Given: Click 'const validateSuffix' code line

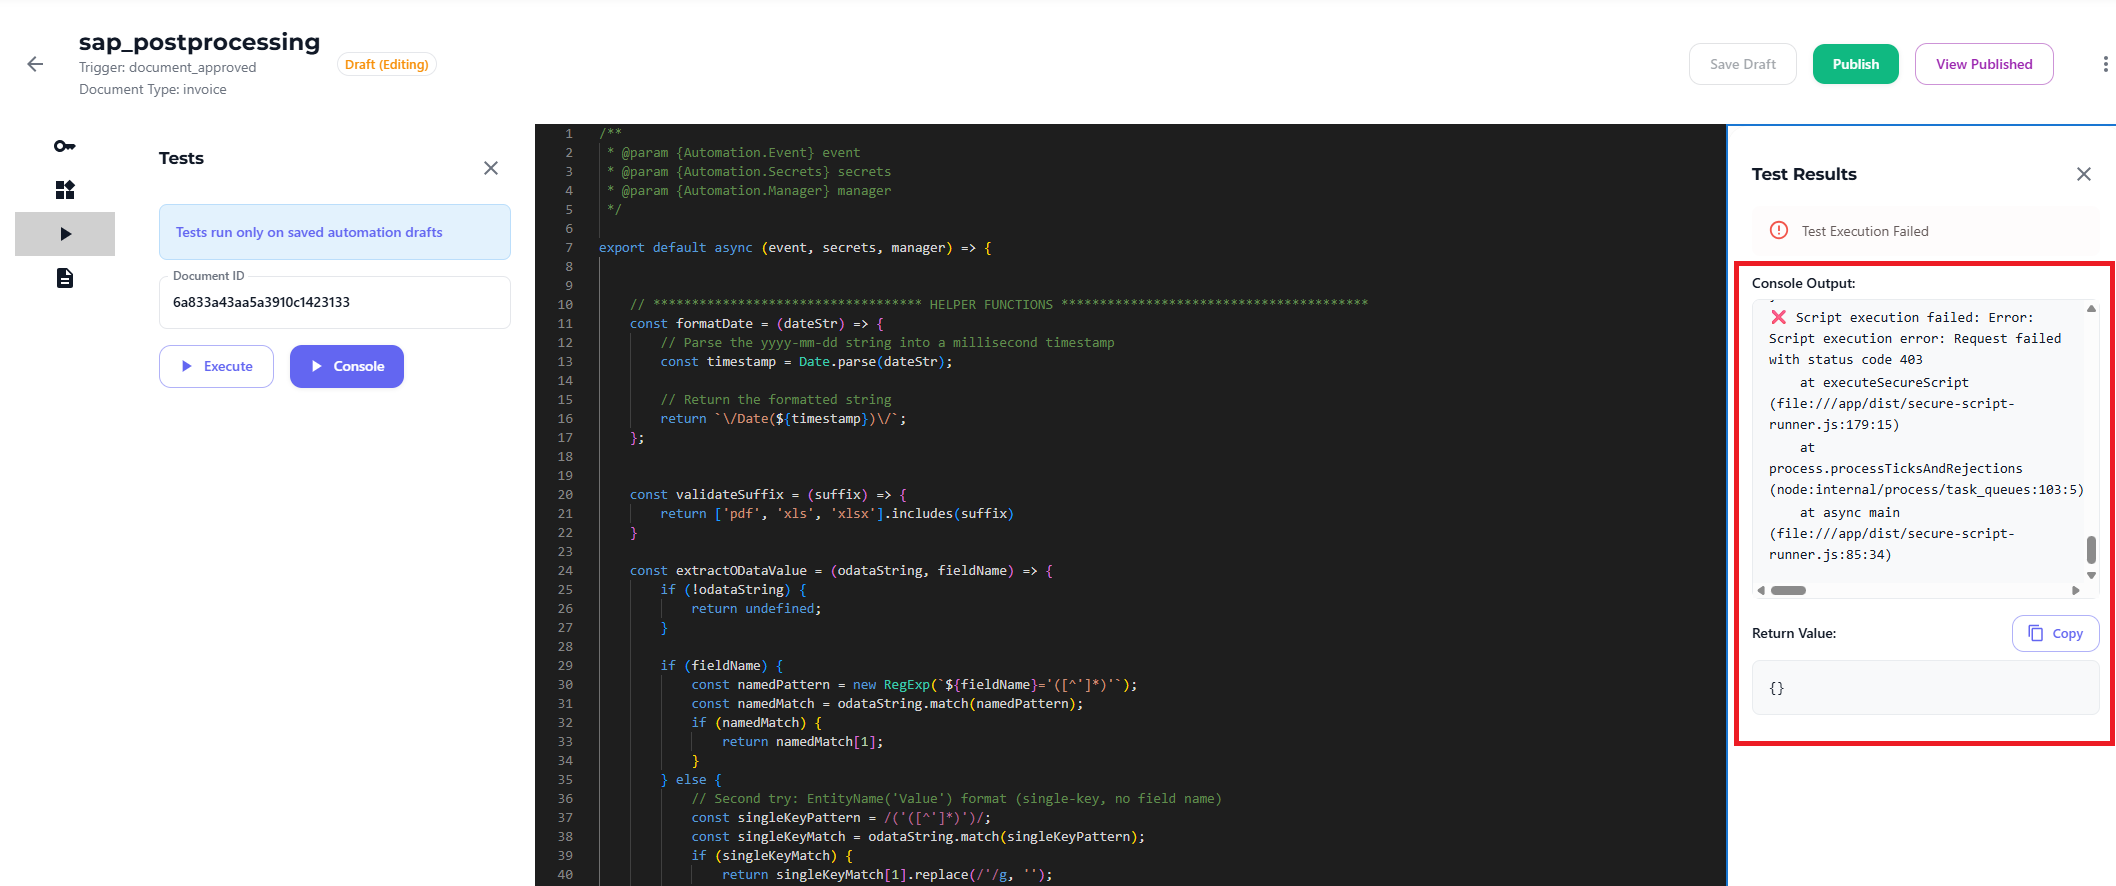Looking at the screenshot, I should (x=768, y=495).
